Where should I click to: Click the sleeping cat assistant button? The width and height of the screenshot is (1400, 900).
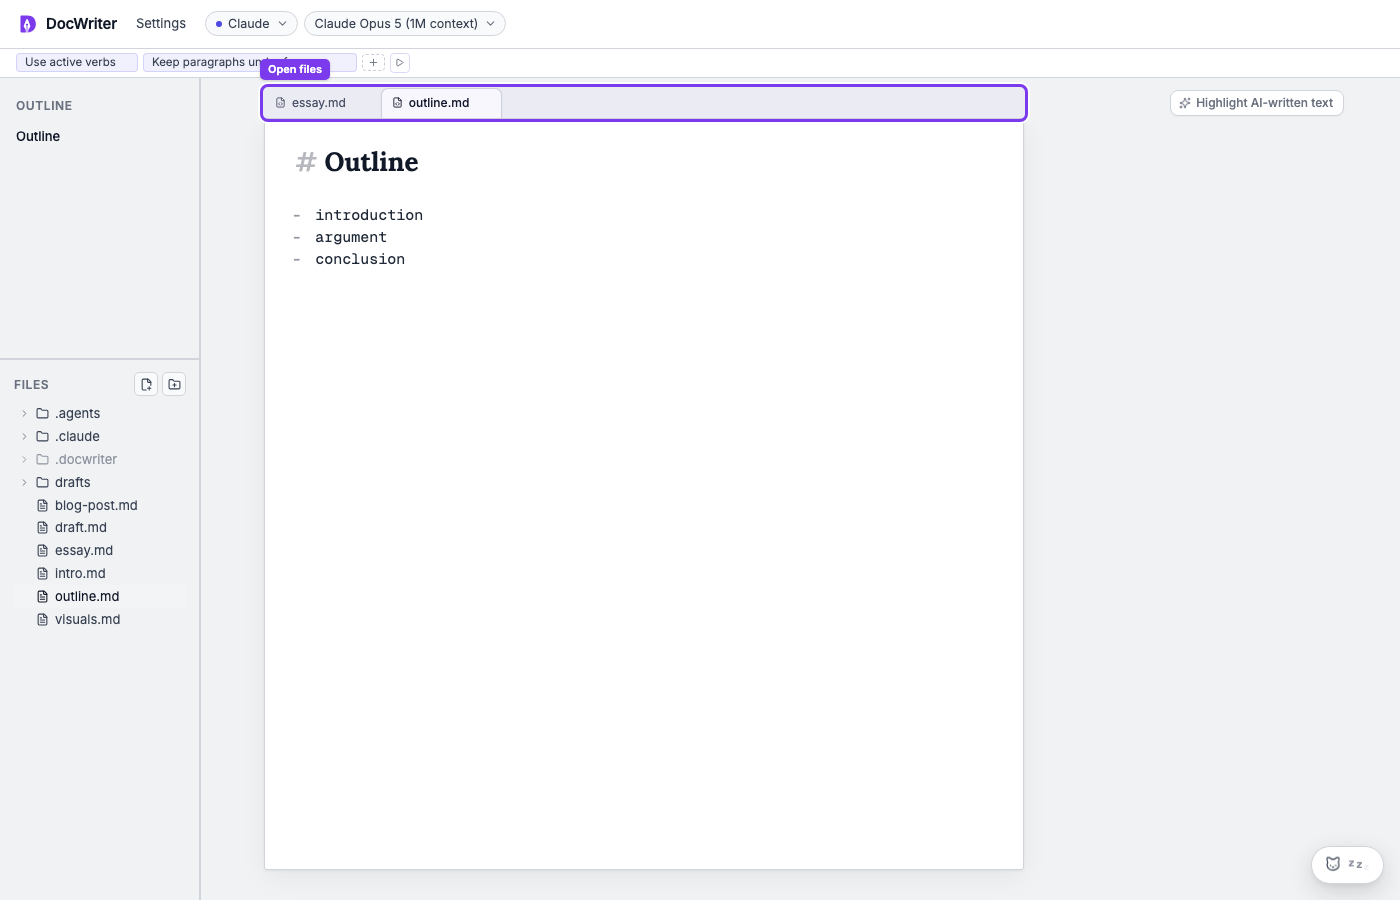point(1347,865)
